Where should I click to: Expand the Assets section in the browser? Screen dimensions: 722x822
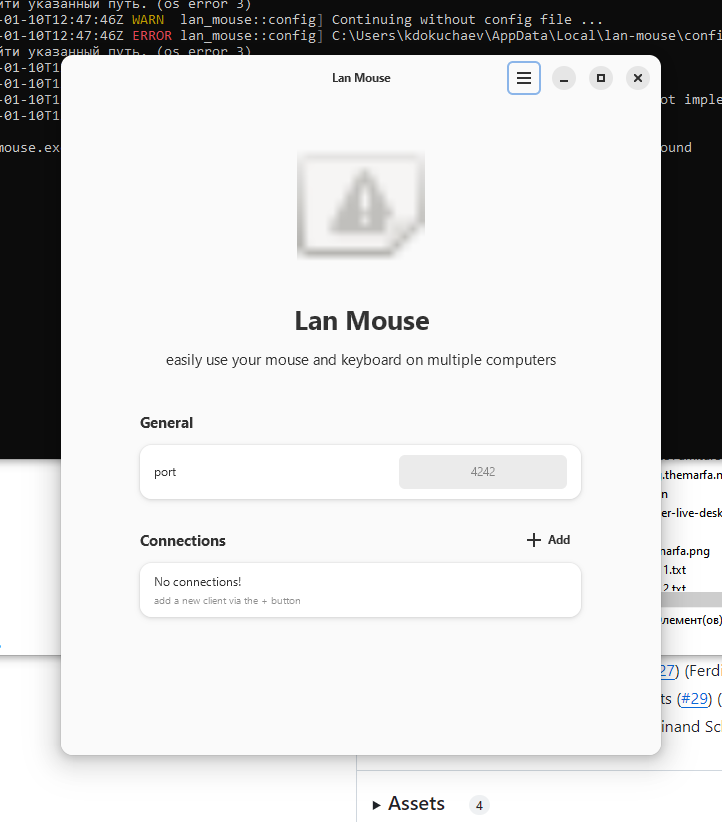tap(409, 804)
